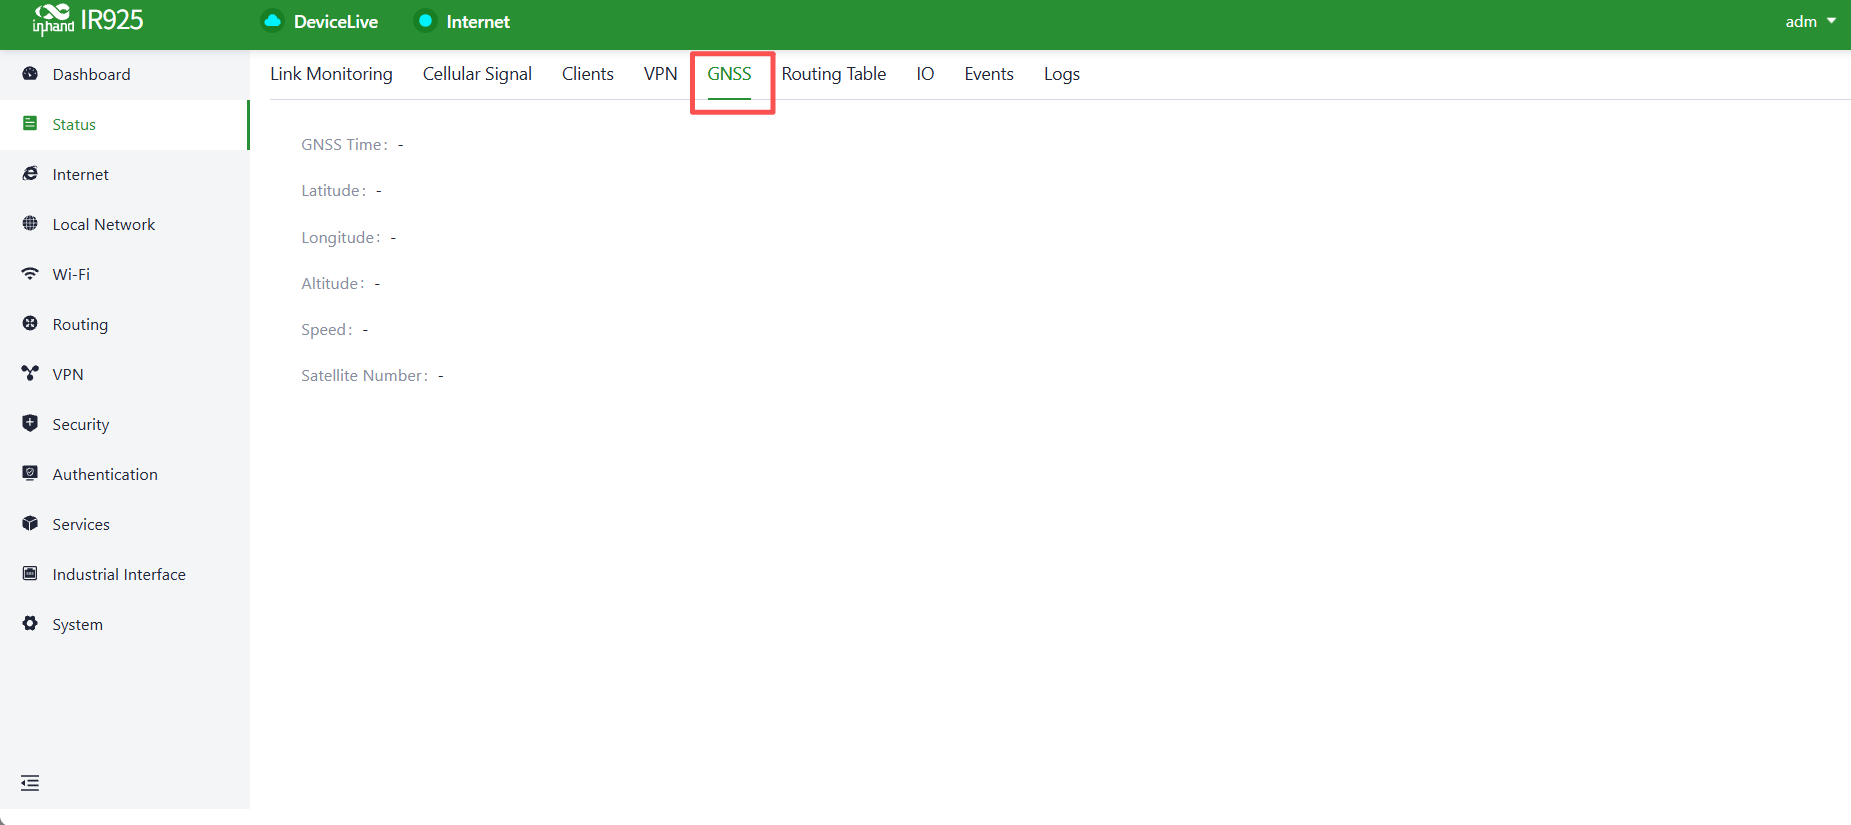Click the Wi-Fi signal icon
Screen dimensions: 1851x825
30,274
